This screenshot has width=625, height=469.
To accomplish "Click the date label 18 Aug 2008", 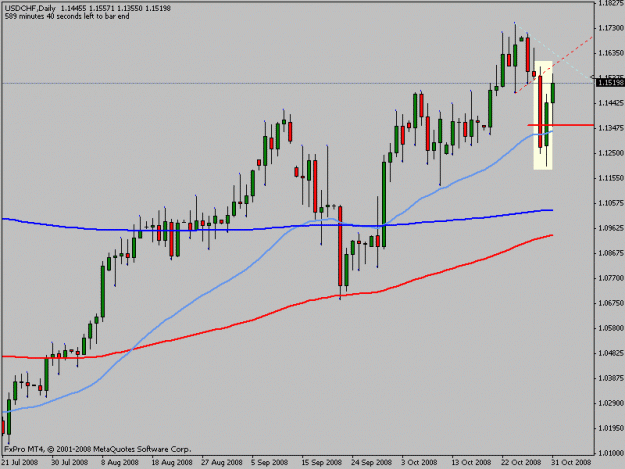I will pyautogui.click(x=172, y=462).
